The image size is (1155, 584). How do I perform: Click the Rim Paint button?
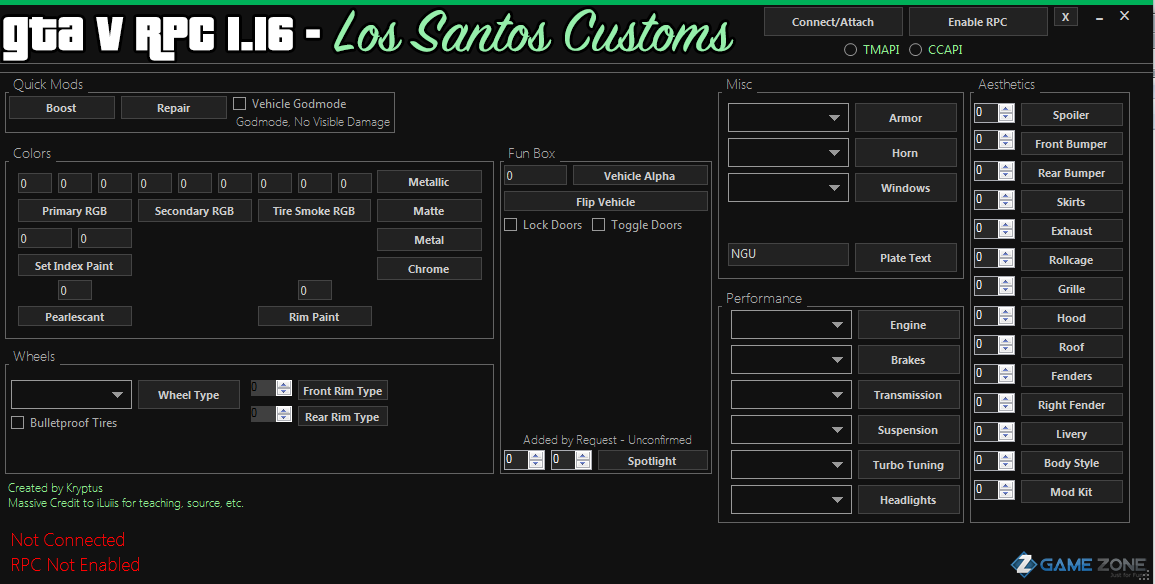(x=314, y=317)
